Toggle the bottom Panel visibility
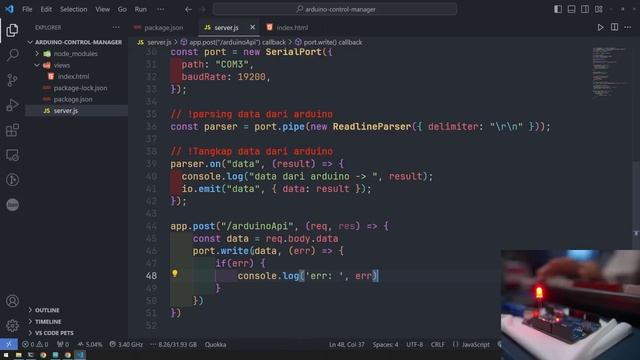The image size is (640, 360). tap(571, 9)
